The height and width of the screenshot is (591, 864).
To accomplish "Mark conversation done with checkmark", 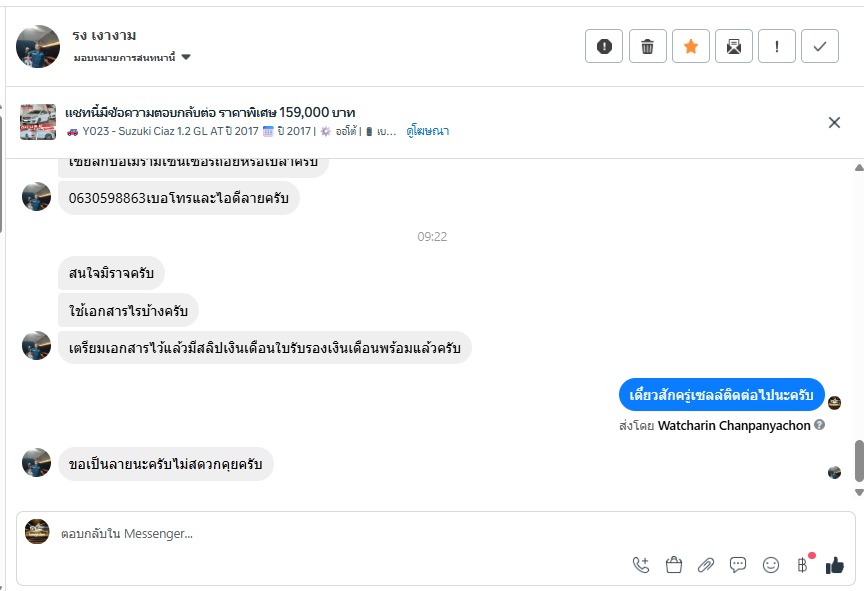I will (x=820, y=46).
